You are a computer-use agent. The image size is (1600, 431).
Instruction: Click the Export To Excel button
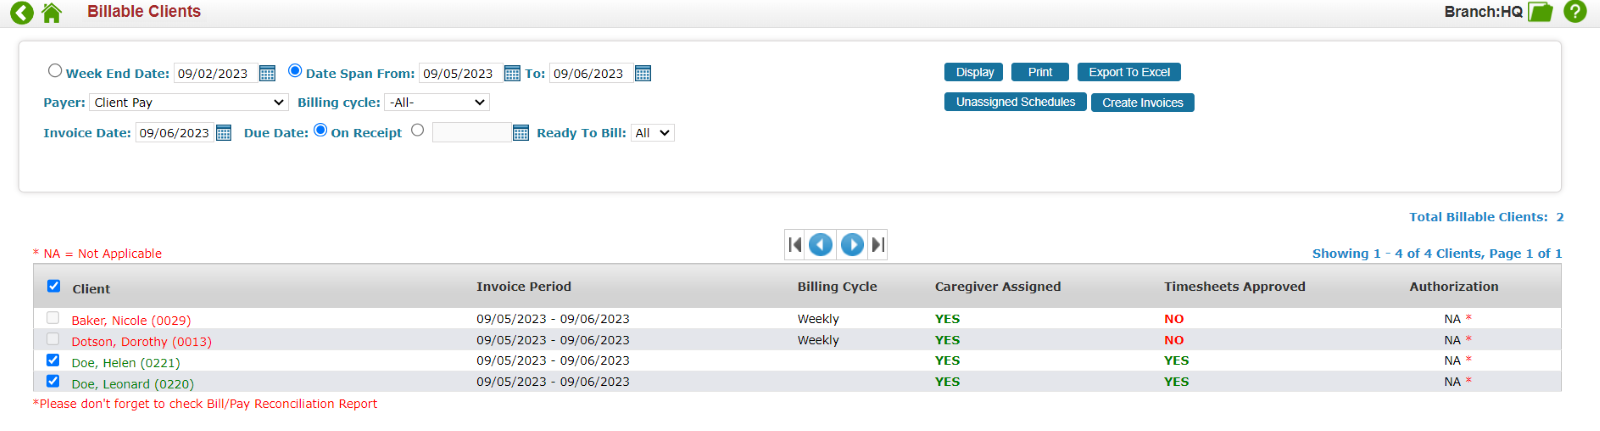1129,72
